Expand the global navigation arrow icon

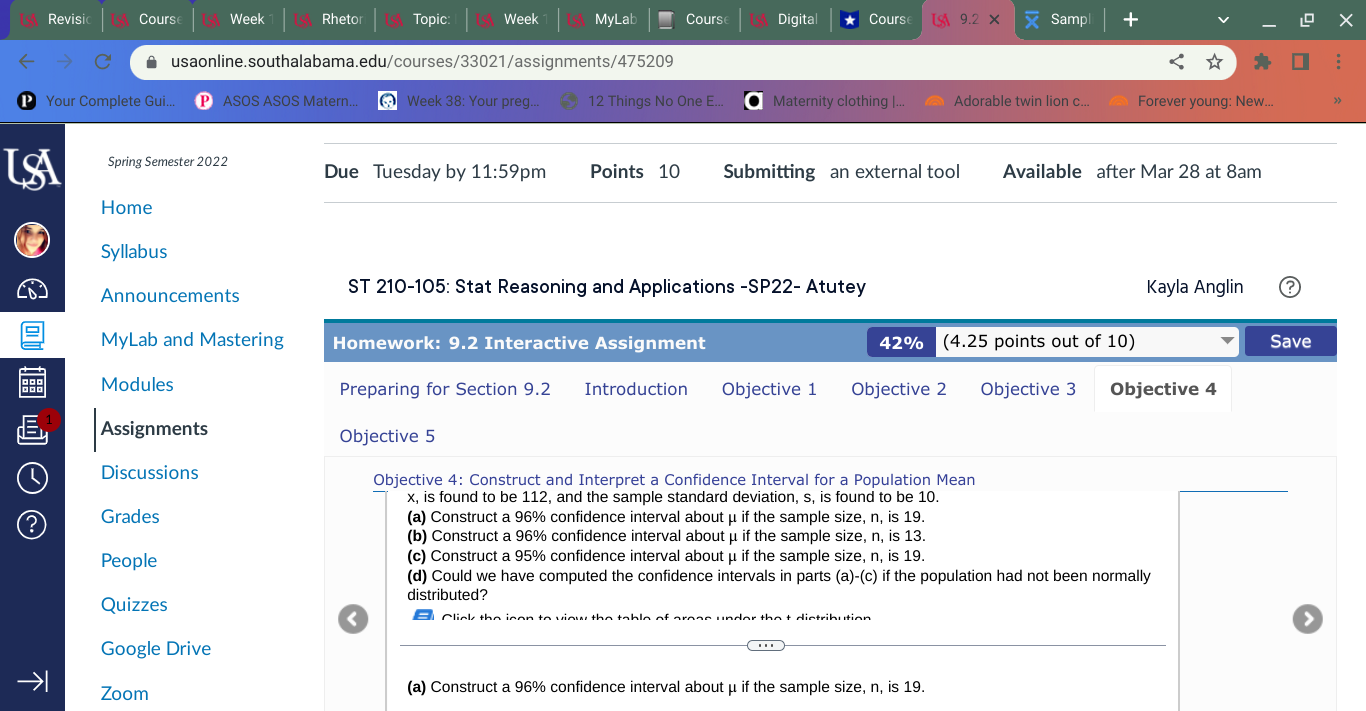pyautogui.click(x=32, y=681)
